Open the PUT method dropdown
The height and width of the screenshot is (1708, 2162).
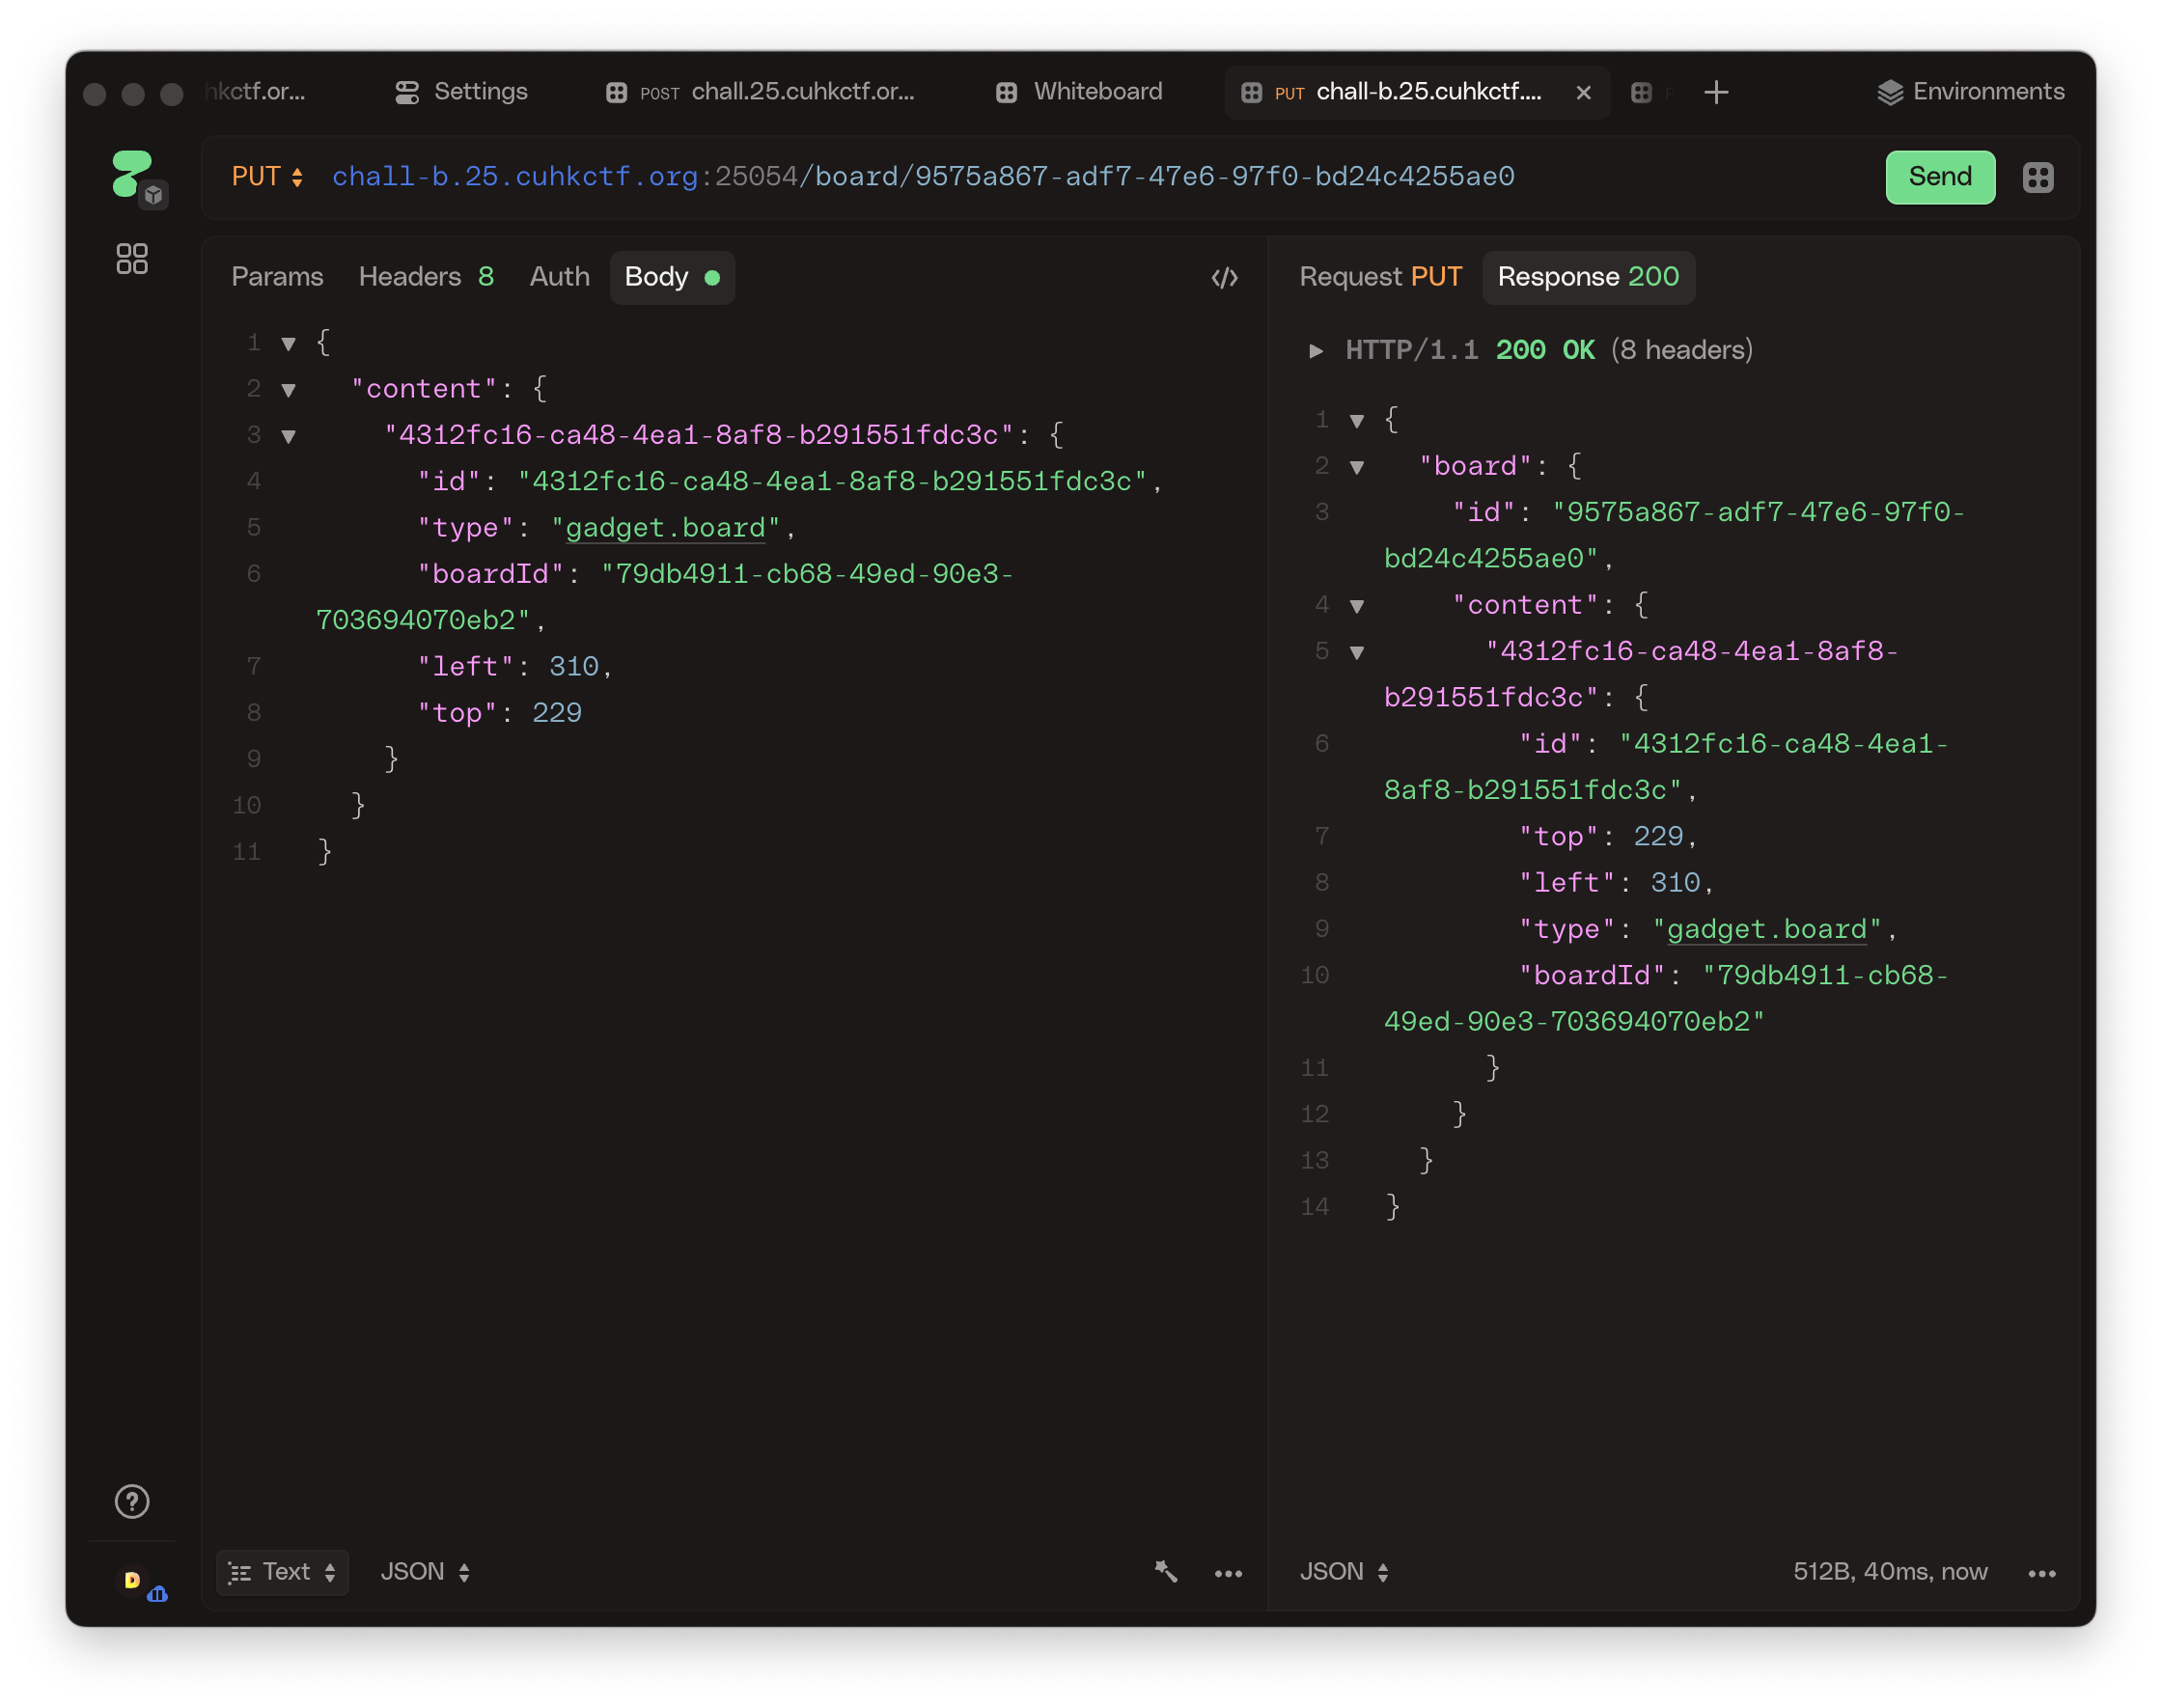[267, 177]
